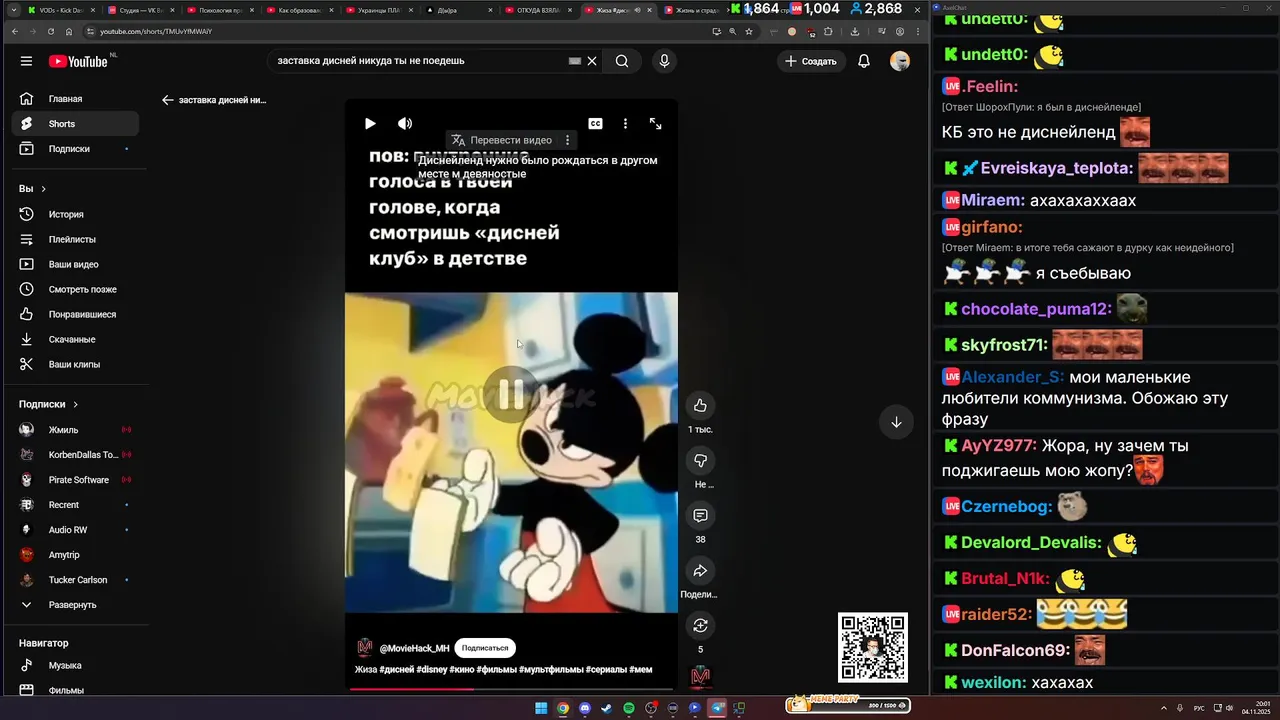This screenshot has width=1280, height=720.
Task: Open notifications bell
Action: pos(864,61)
